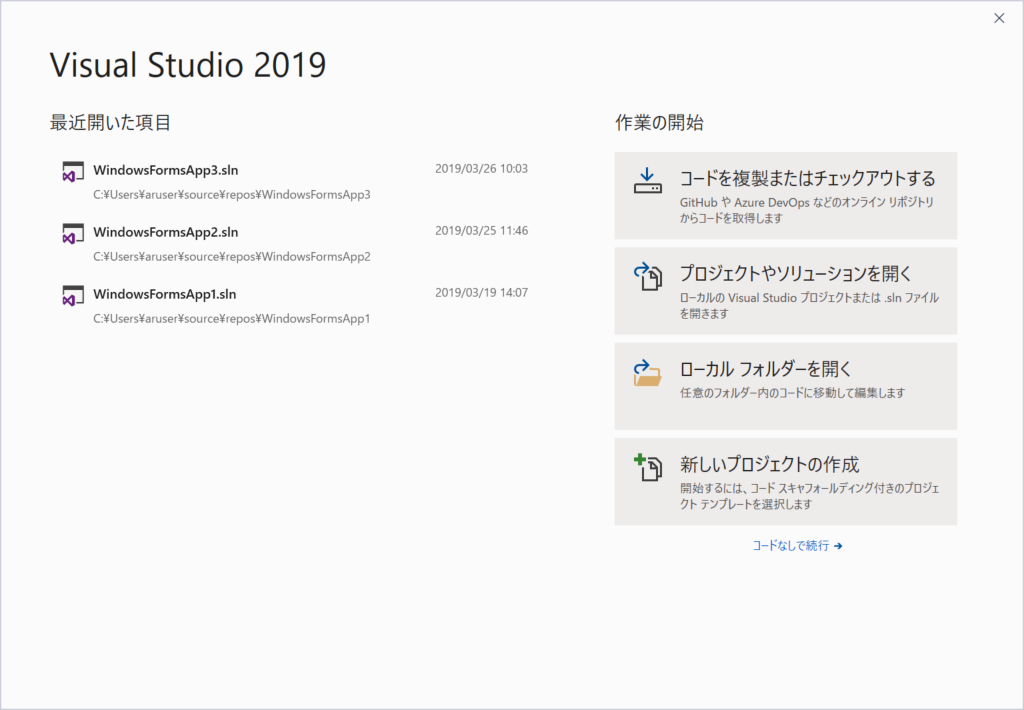The image size is (1024, 710).
Task: Click the open project or solution icon
Action: [x=647, y=276]
